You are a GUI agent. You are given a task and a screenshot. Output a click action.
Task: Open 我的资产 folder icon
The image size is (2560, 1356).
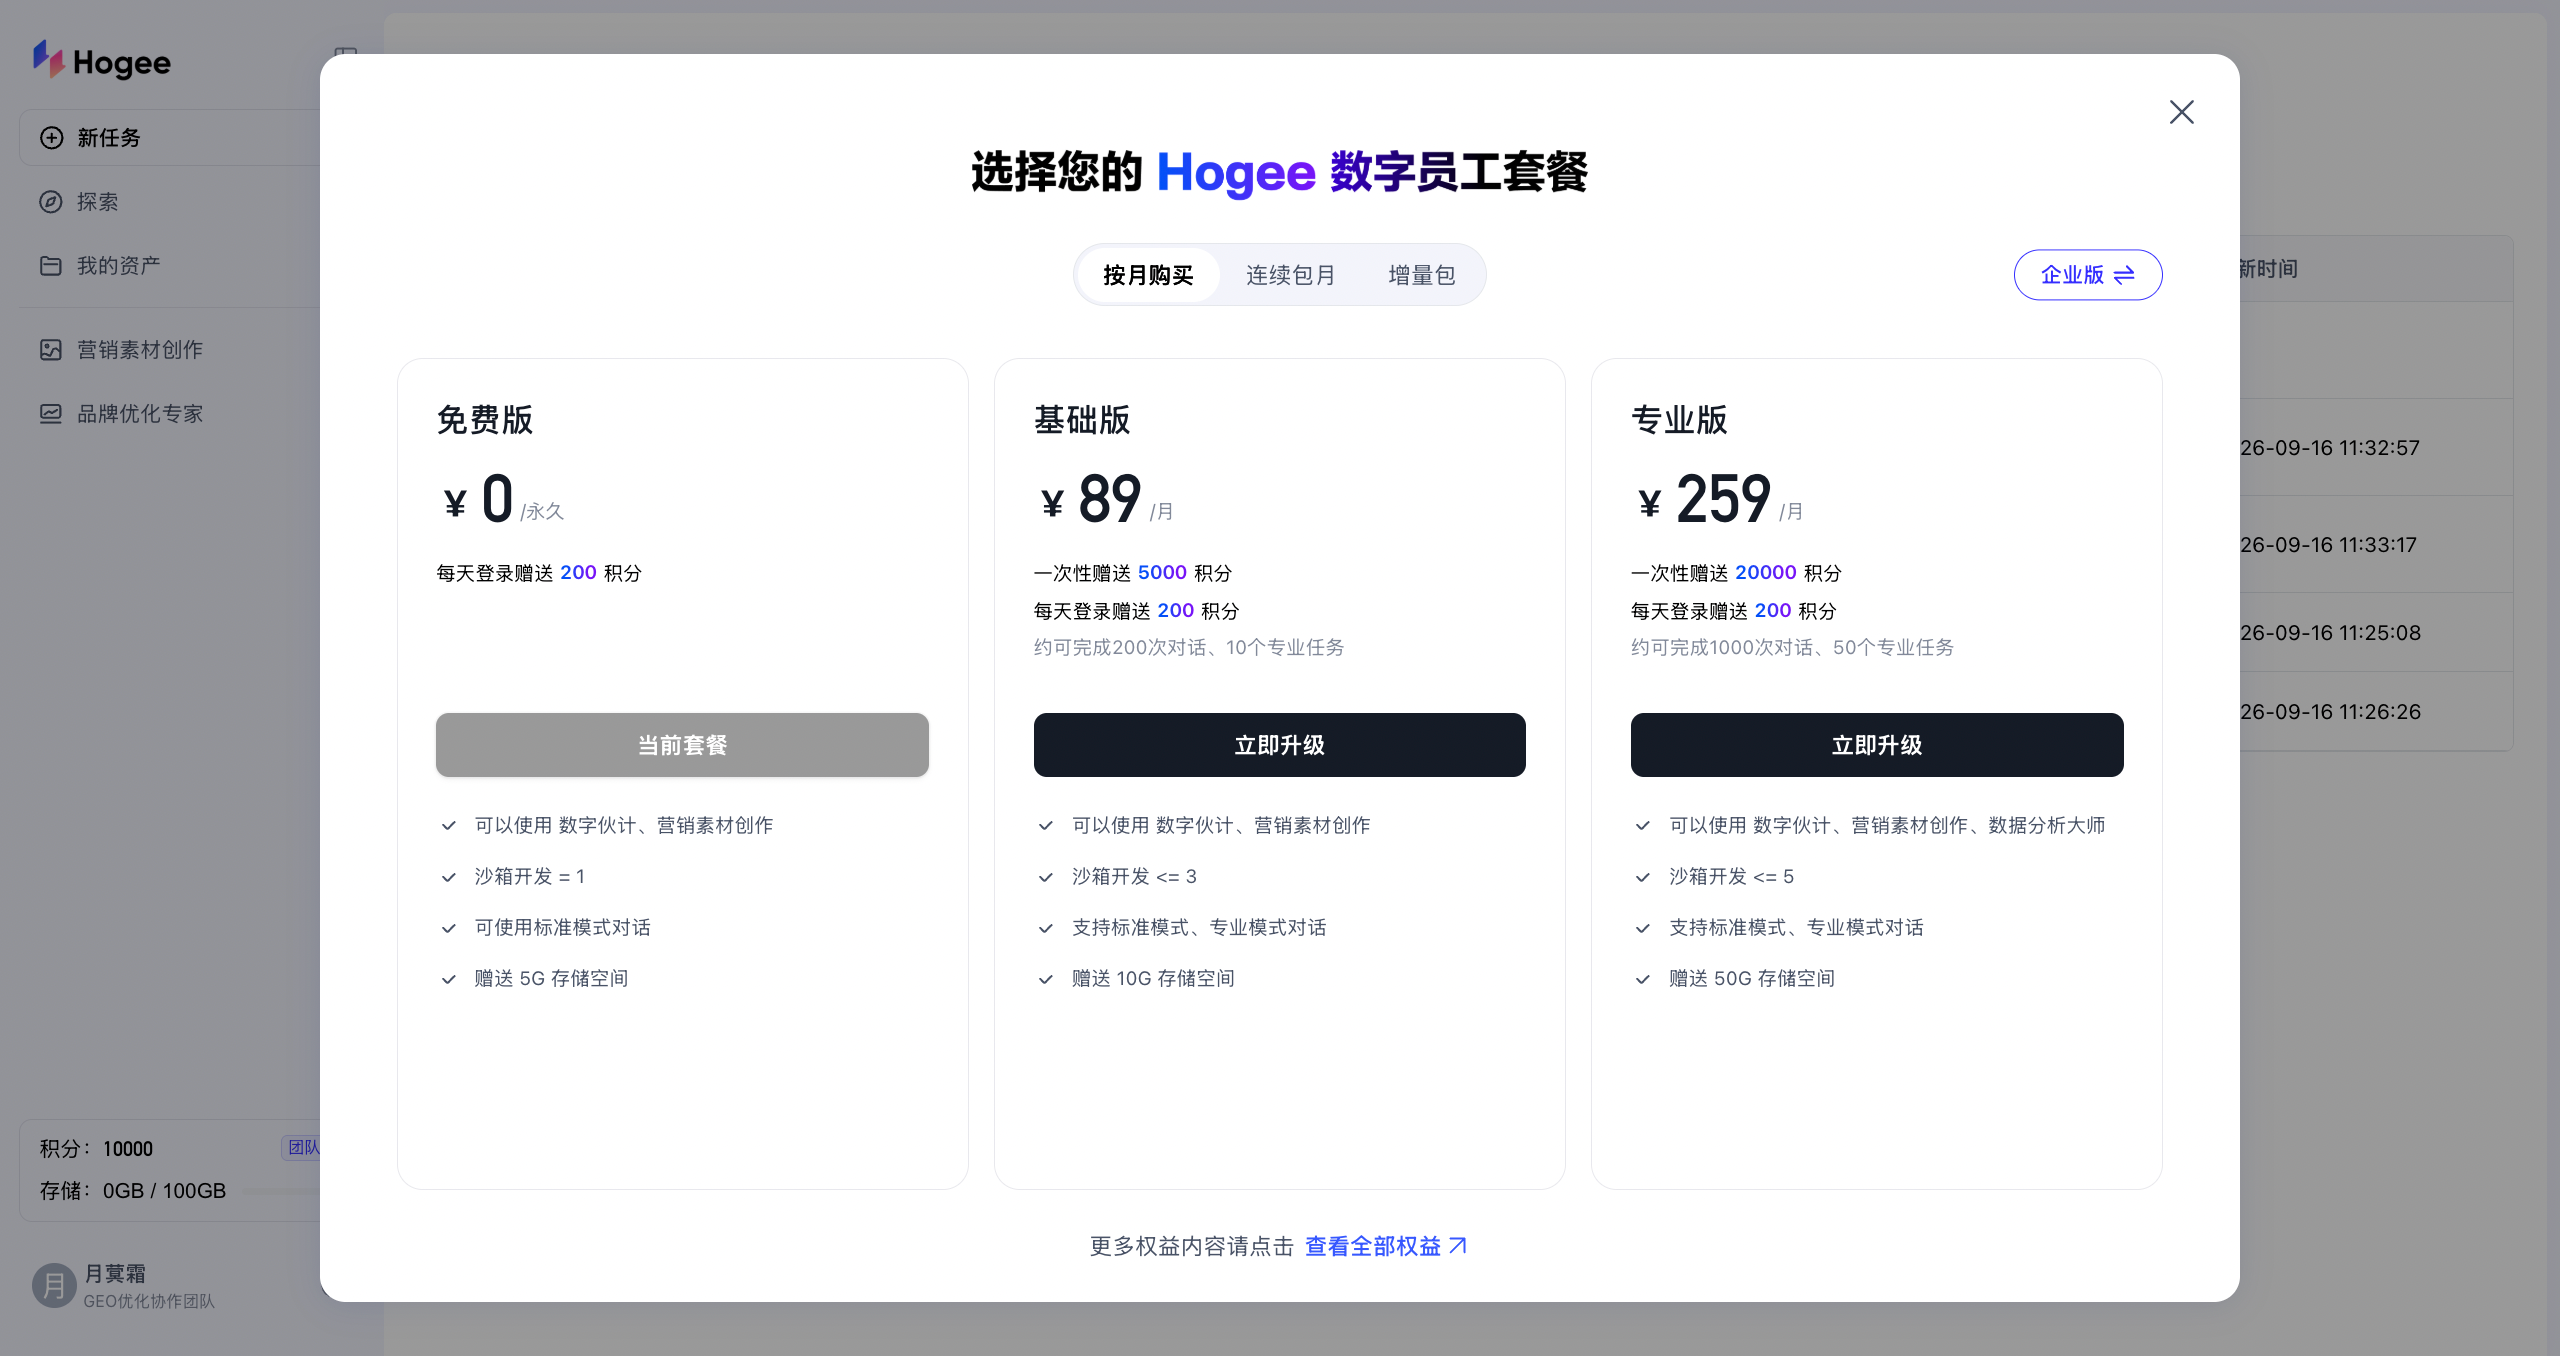point(51,266)
